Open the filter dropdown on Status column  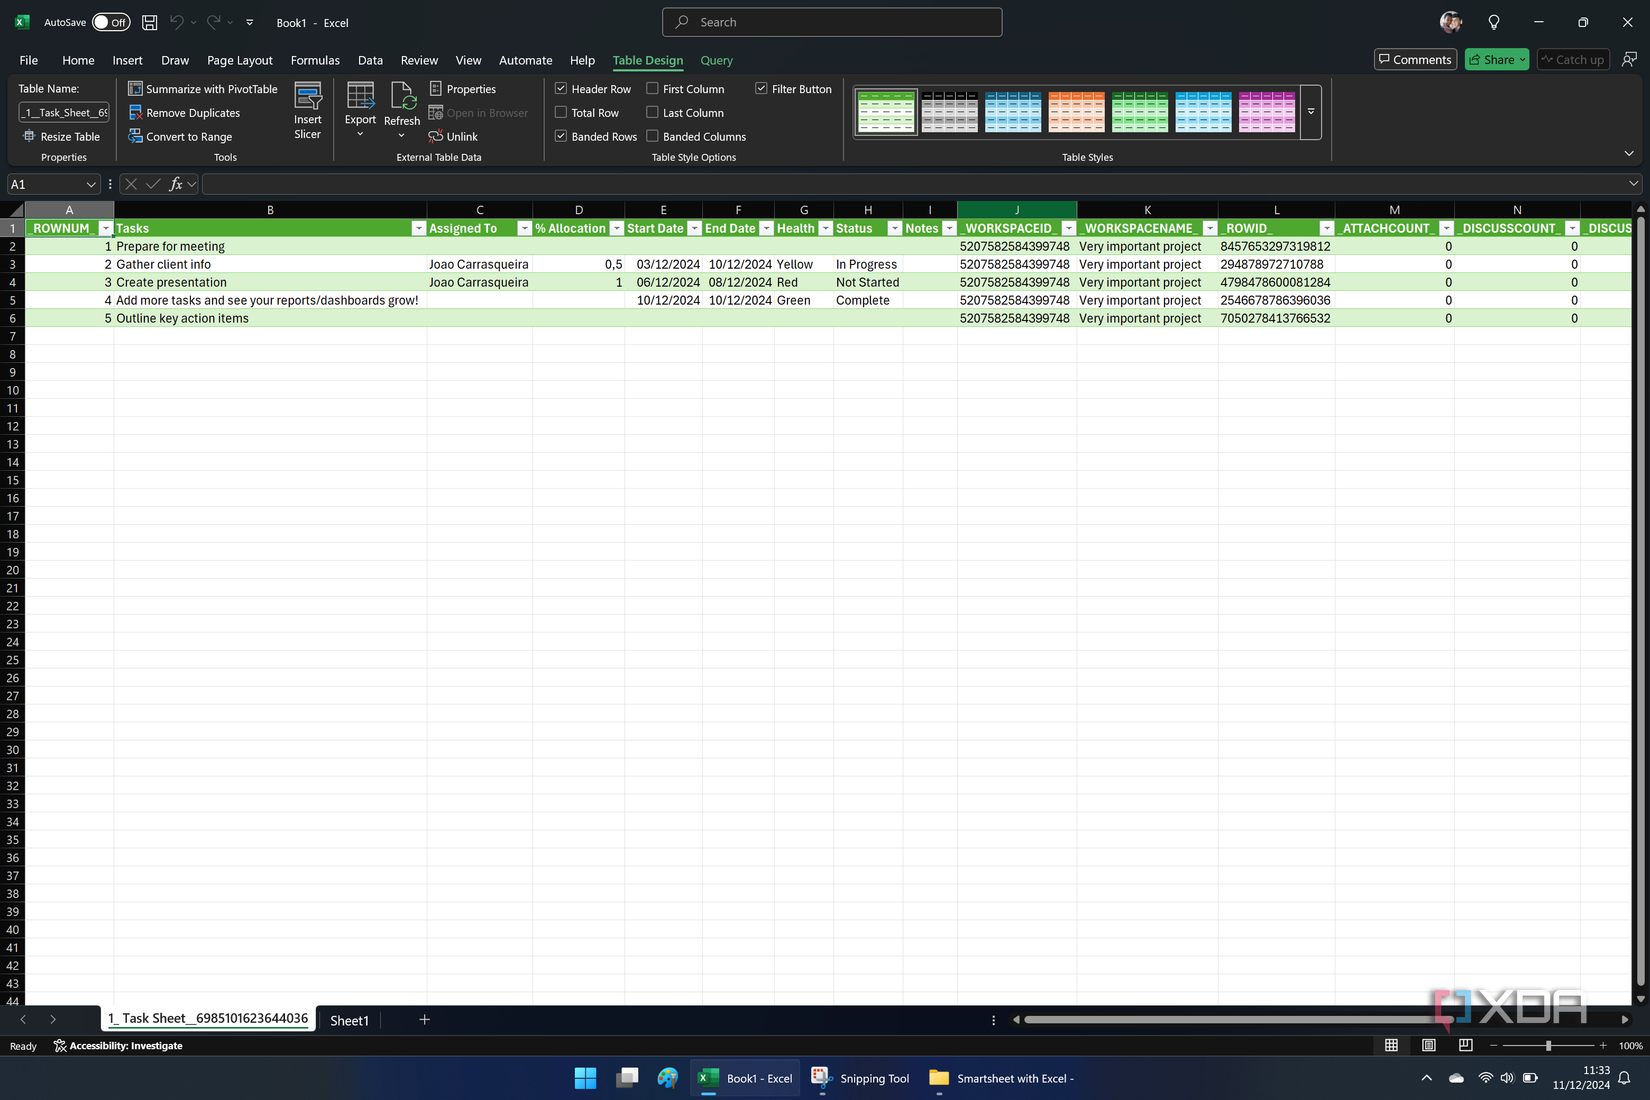(896, 228)
